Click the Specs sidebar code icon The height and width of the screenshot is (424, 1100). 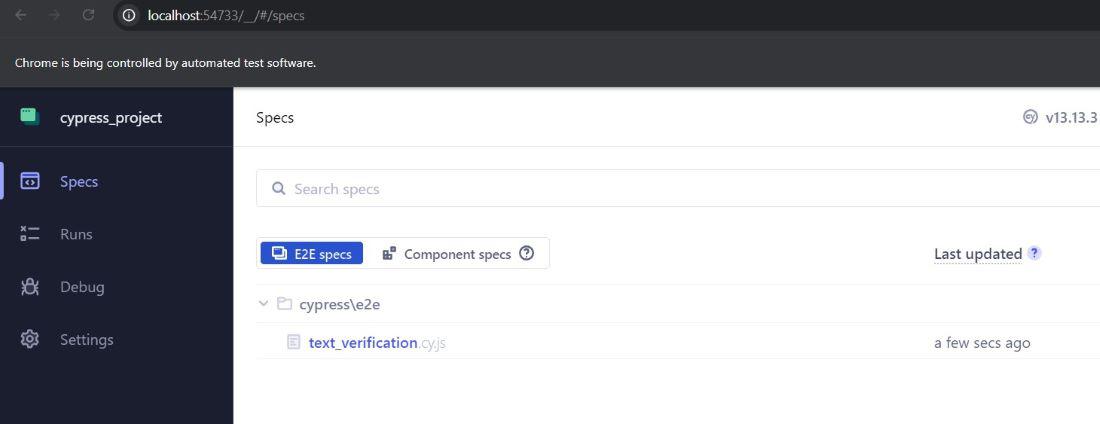tap(30, 181)
